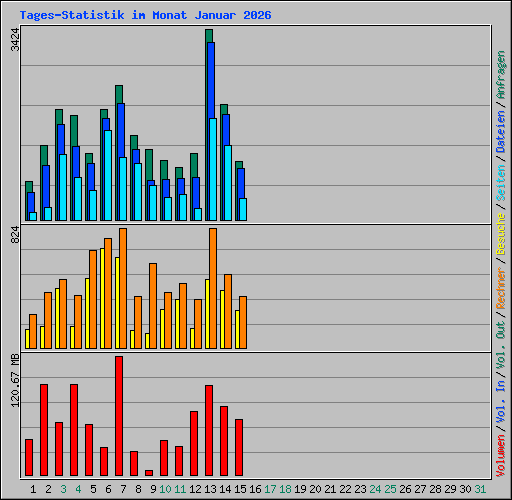The width and height of the screenshot is (512, 500).
Task: Click the cyan Seiten bar for day 6
Action: pyautogui.click(x=108, y=175)
